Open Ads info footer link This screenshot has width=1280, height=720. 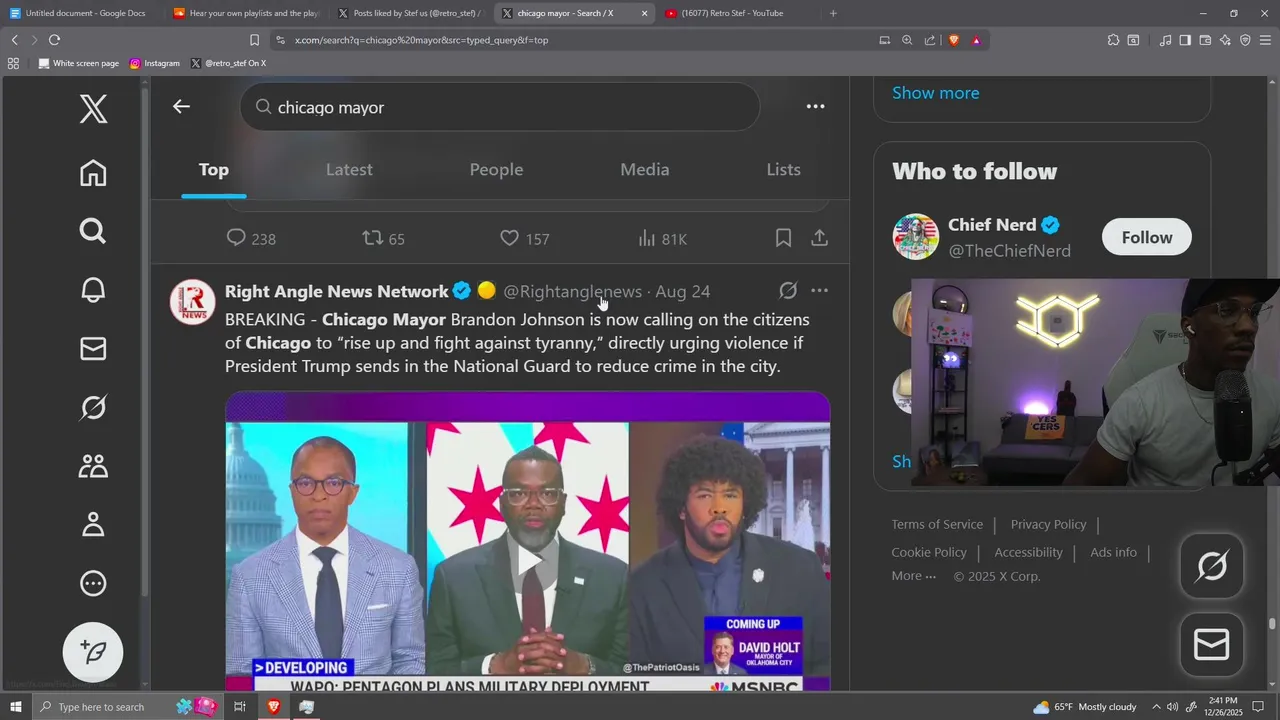[x=1113, y=552]
